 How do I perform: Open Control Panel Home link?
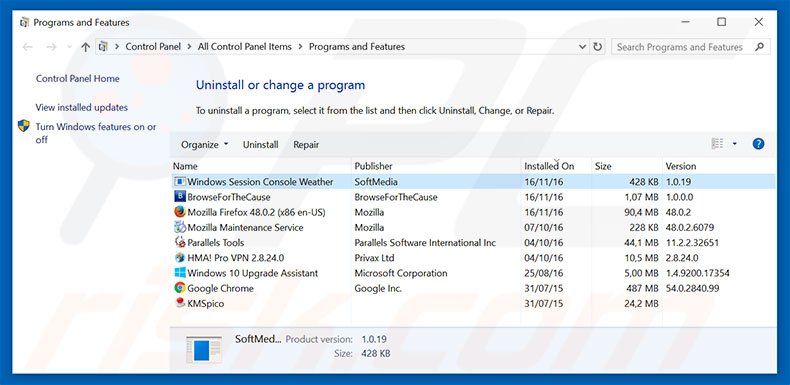tap(78, 79)
